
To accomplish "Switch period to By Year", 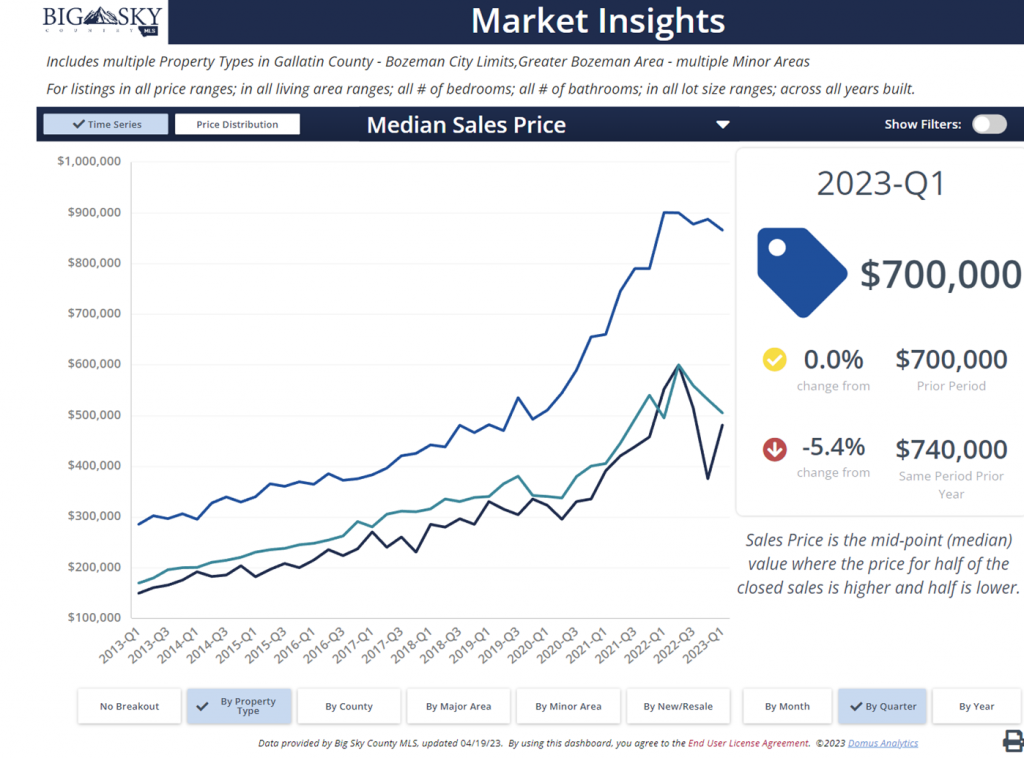I will coord(976,706).
